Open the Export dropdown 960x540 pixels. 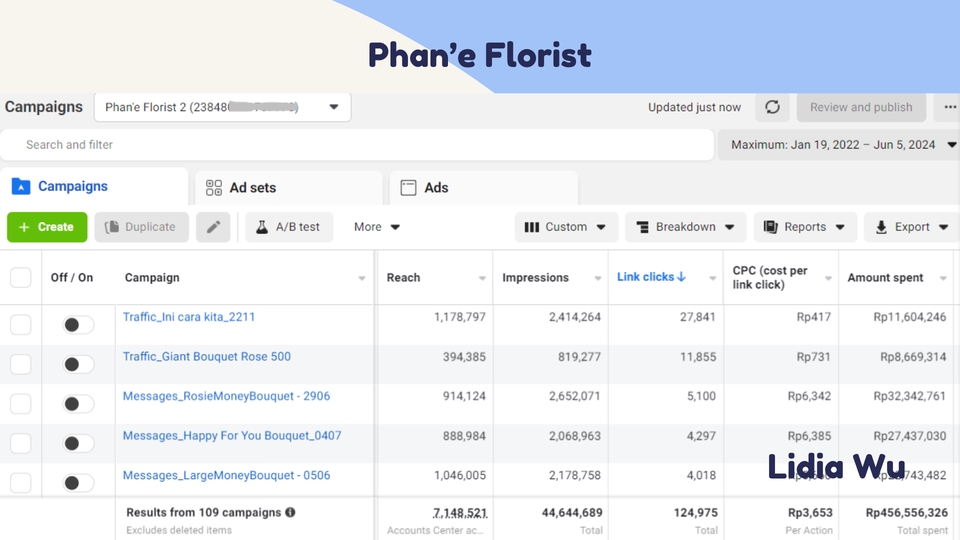912,227
